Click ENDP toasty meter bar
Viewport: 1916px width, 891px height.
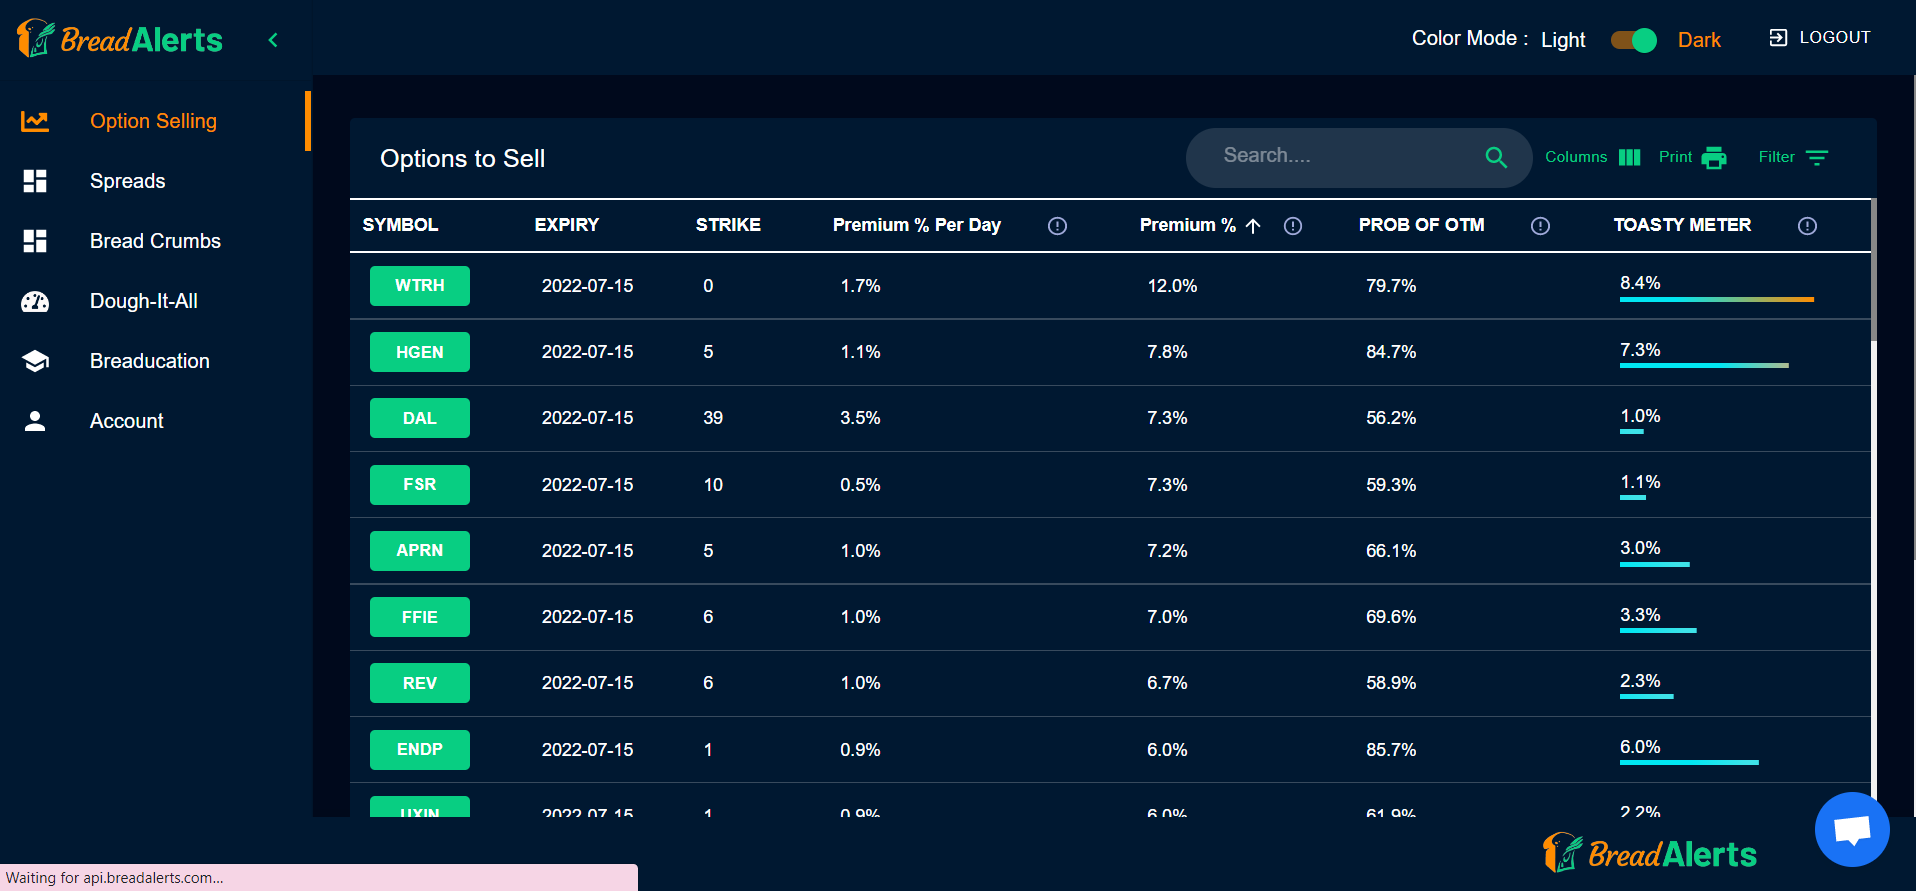pos(1689,763)
